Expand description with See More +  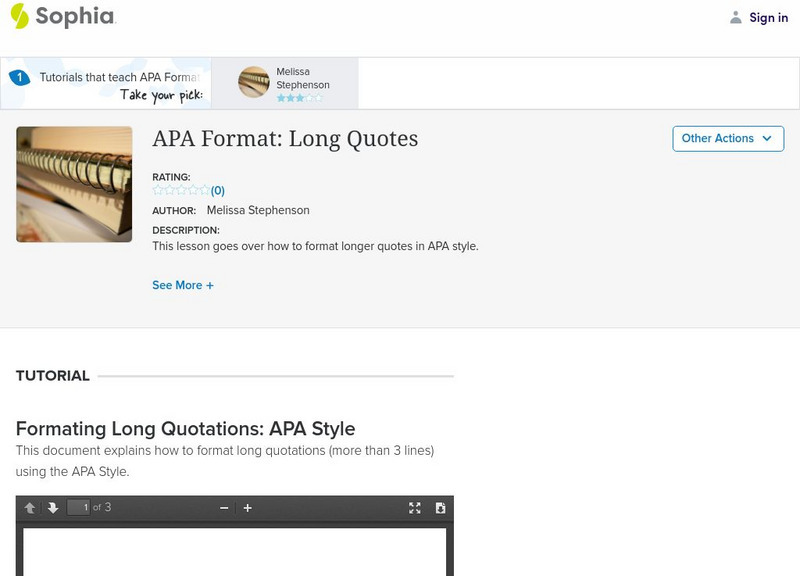[183, 285]
